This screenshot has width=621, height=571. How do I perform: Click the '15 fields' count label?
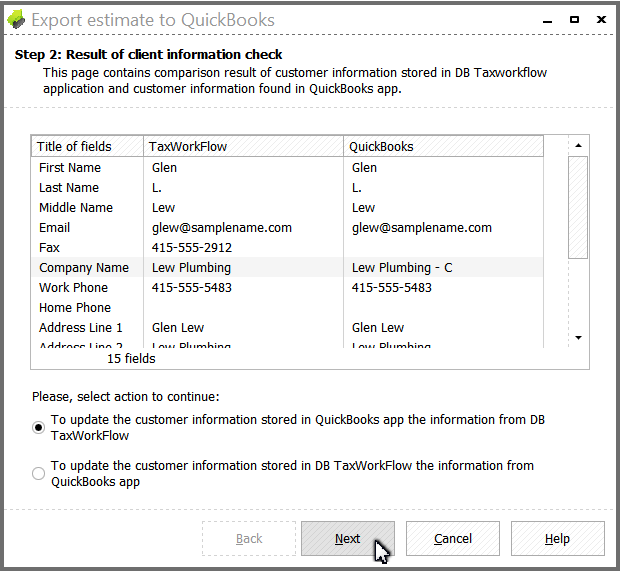pos(131,358)
